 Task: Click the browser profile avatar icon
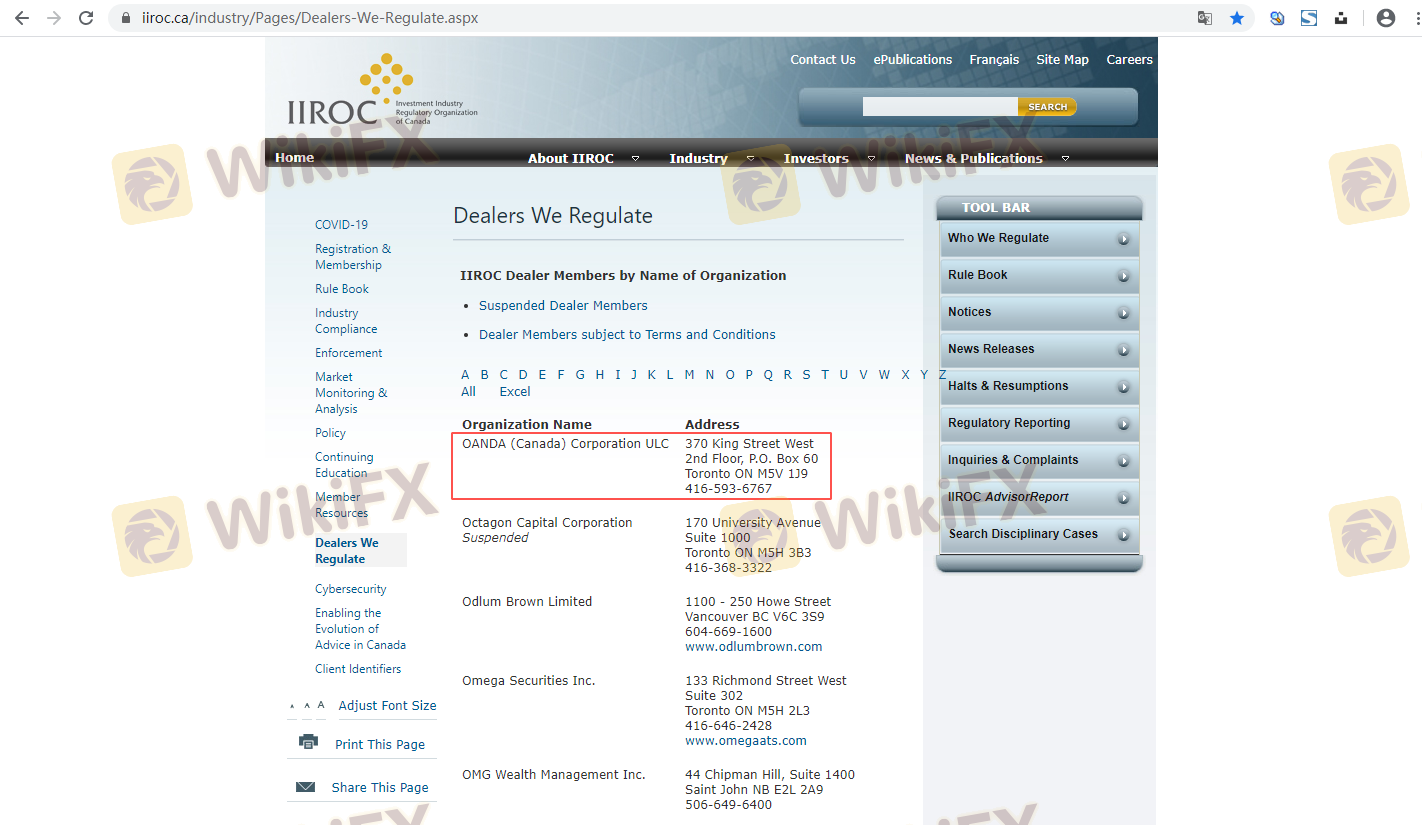(1385, 18)
